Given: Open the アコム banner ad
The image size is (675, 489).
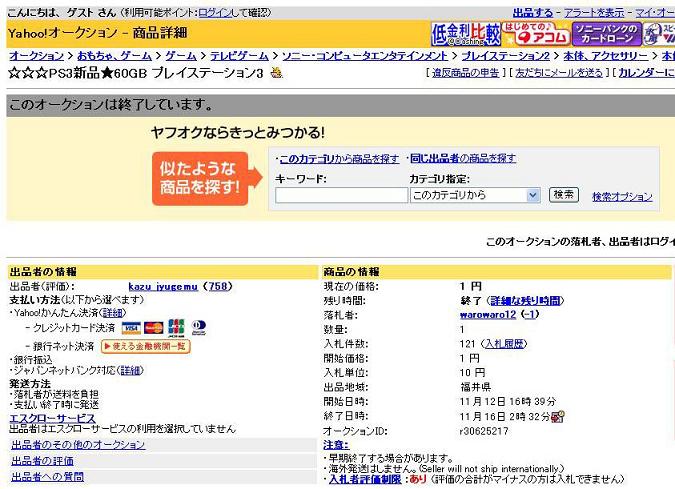Looking at the screenshot, I should pyautogui.click(x=535, y=34).
